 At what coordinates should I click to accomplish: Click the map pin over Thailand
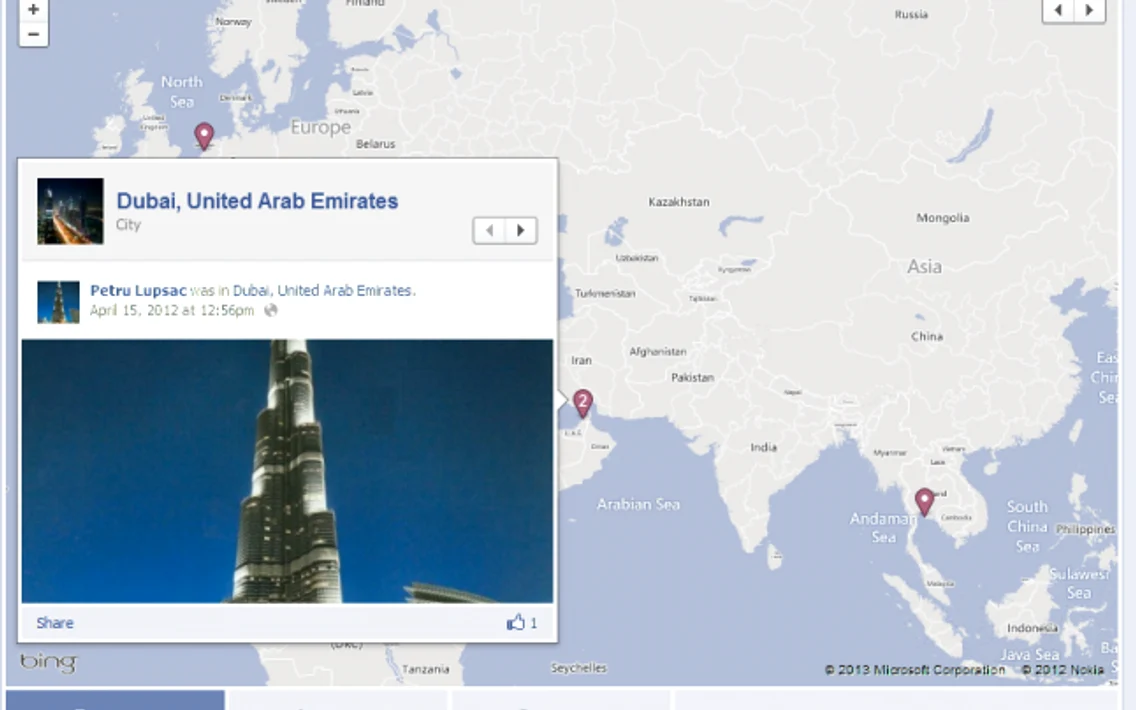tap(924, 501)
